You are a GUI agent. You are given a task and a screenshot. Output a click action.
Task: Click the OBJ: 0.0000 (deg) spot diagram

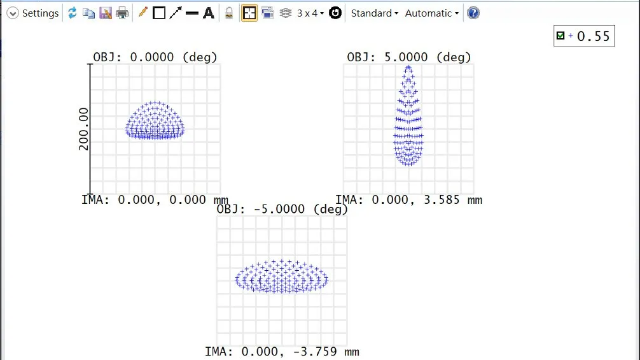tap(156, 129)
